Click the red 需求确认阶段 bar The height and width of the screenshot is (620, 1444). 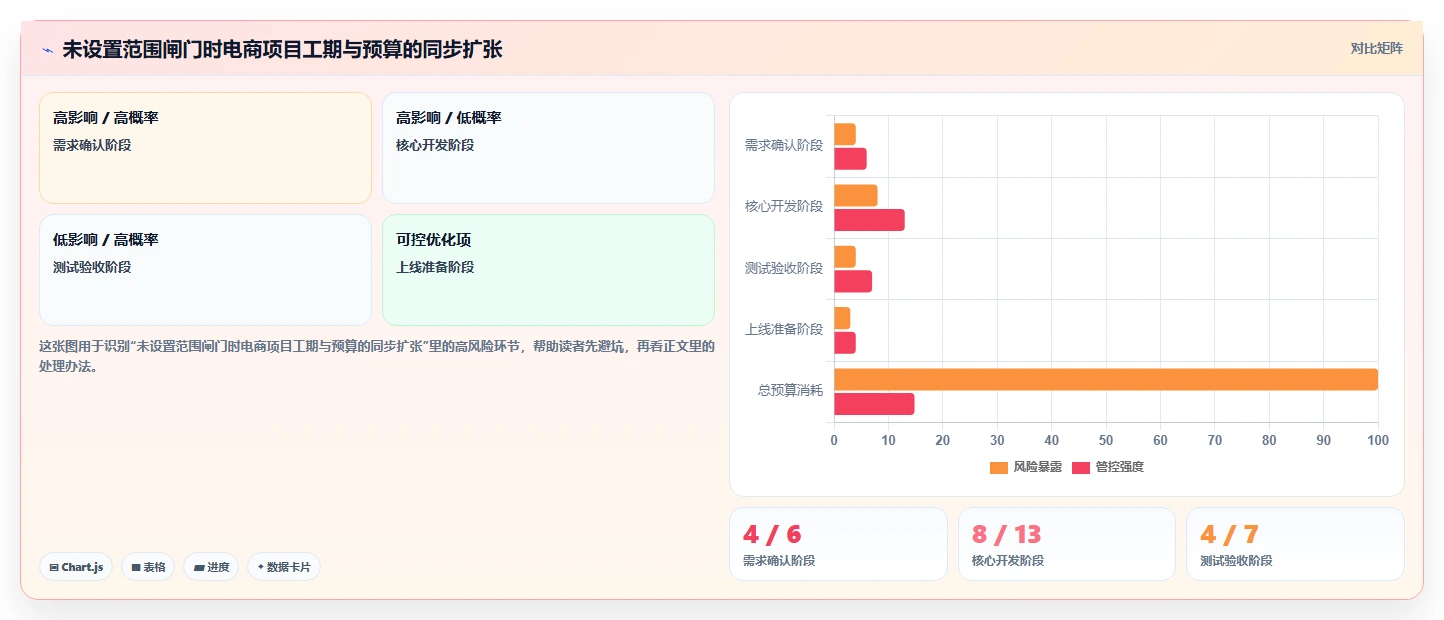[850, 159]
